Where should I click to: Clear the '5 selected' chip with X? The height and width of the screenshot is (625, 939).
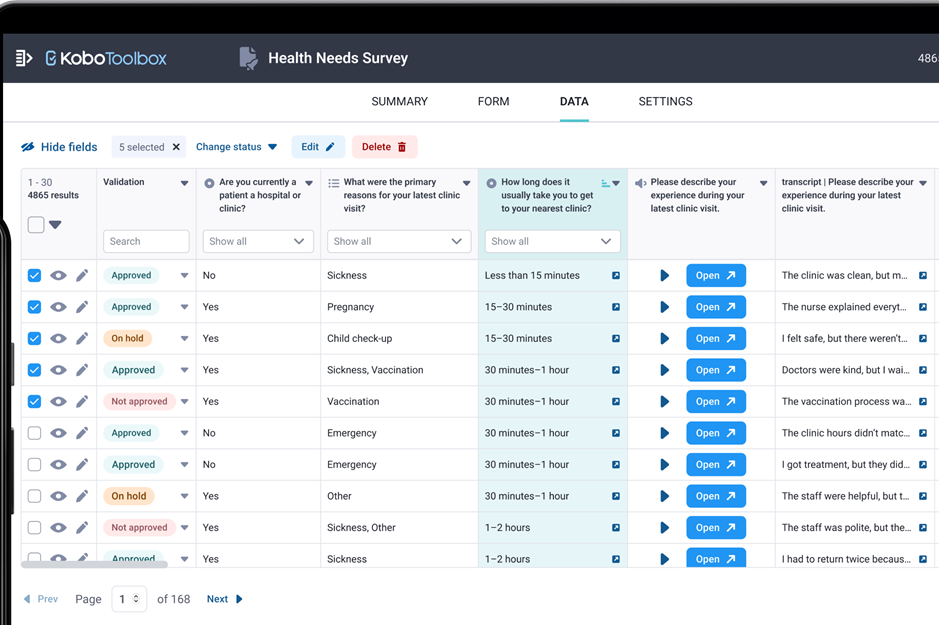[176, 147]
